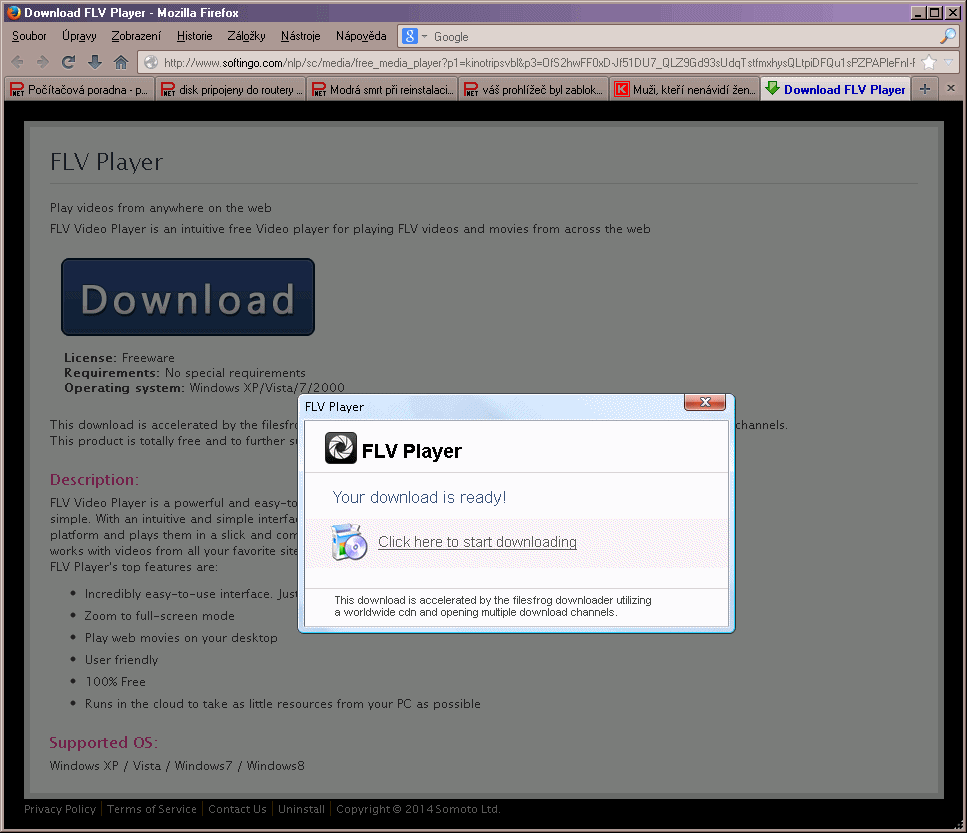The width and height of the screenshot is (967, 833).
Task: Open the Google search engine selector
Action: click(x=414, y=36)
